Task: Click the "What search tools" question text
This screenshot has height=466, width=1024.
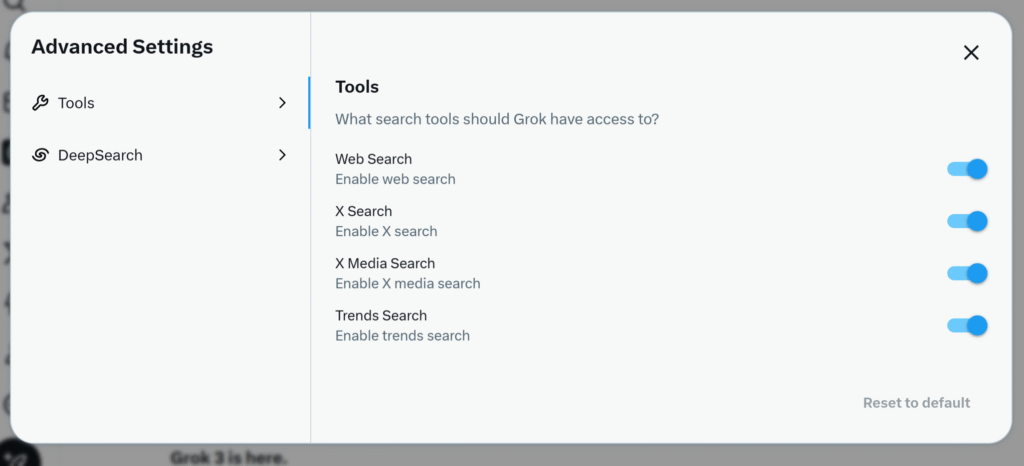Action: 497,120
